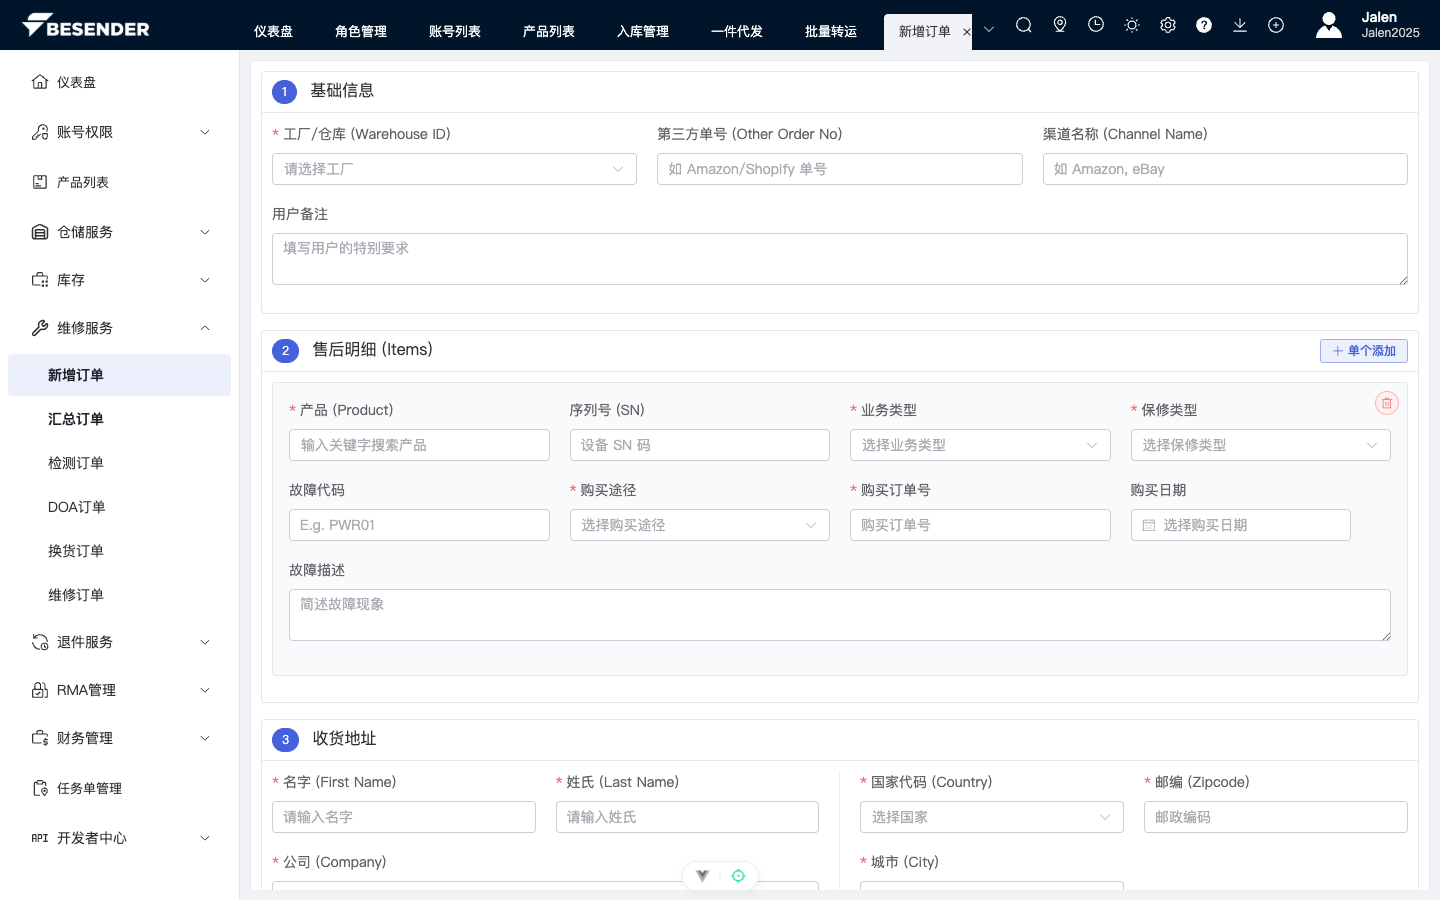Screen dimensions: 1440x900
Task: Open the 选择国家 country dropdown
Action: click(x=991, y=817)
